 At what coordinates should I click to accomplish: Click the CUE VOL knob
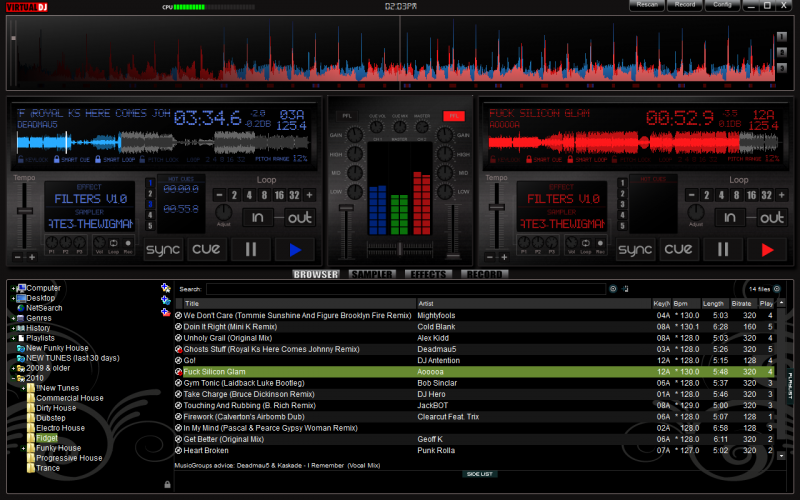377,127
